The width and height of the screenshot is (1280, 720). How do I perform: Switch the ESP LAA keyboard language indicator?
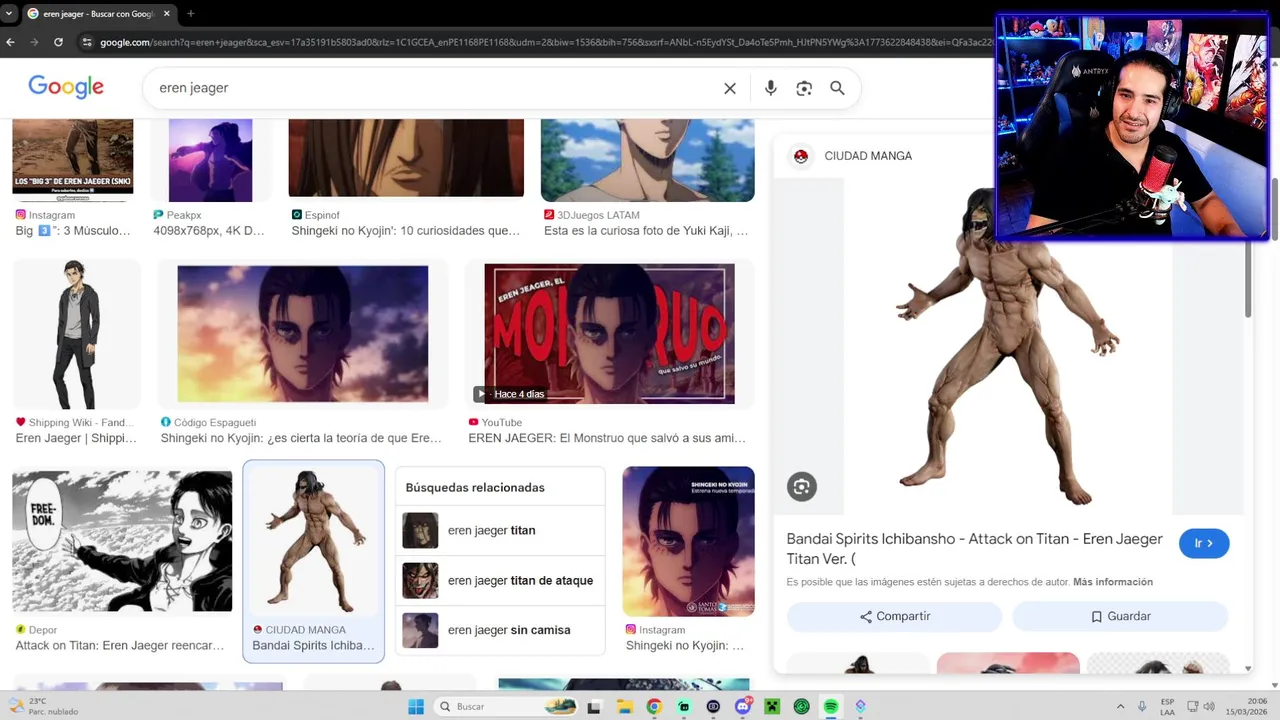point(1167,706)
